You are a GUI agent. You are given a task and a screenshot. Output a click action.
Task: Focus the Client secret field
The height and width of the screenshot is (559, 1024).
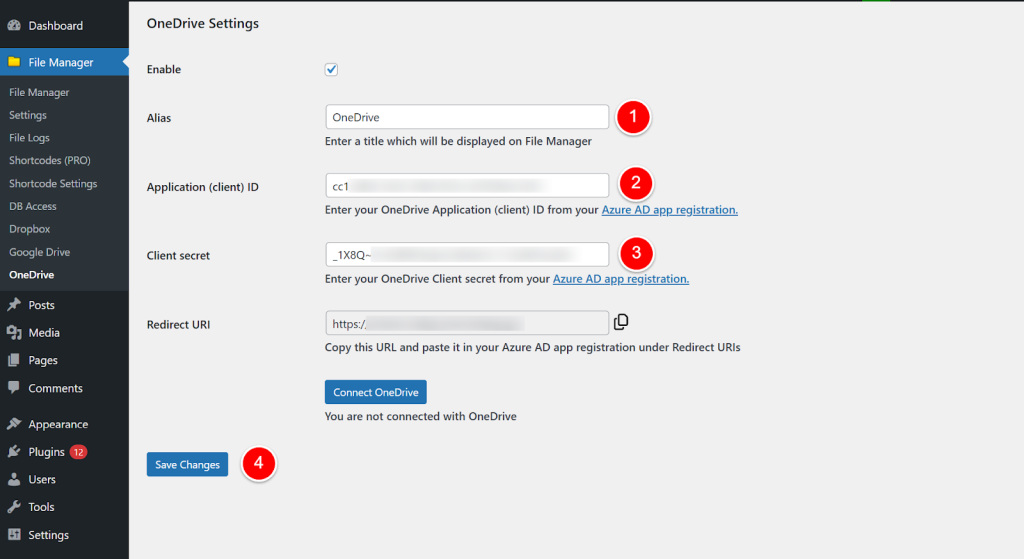tap(467, 255)
